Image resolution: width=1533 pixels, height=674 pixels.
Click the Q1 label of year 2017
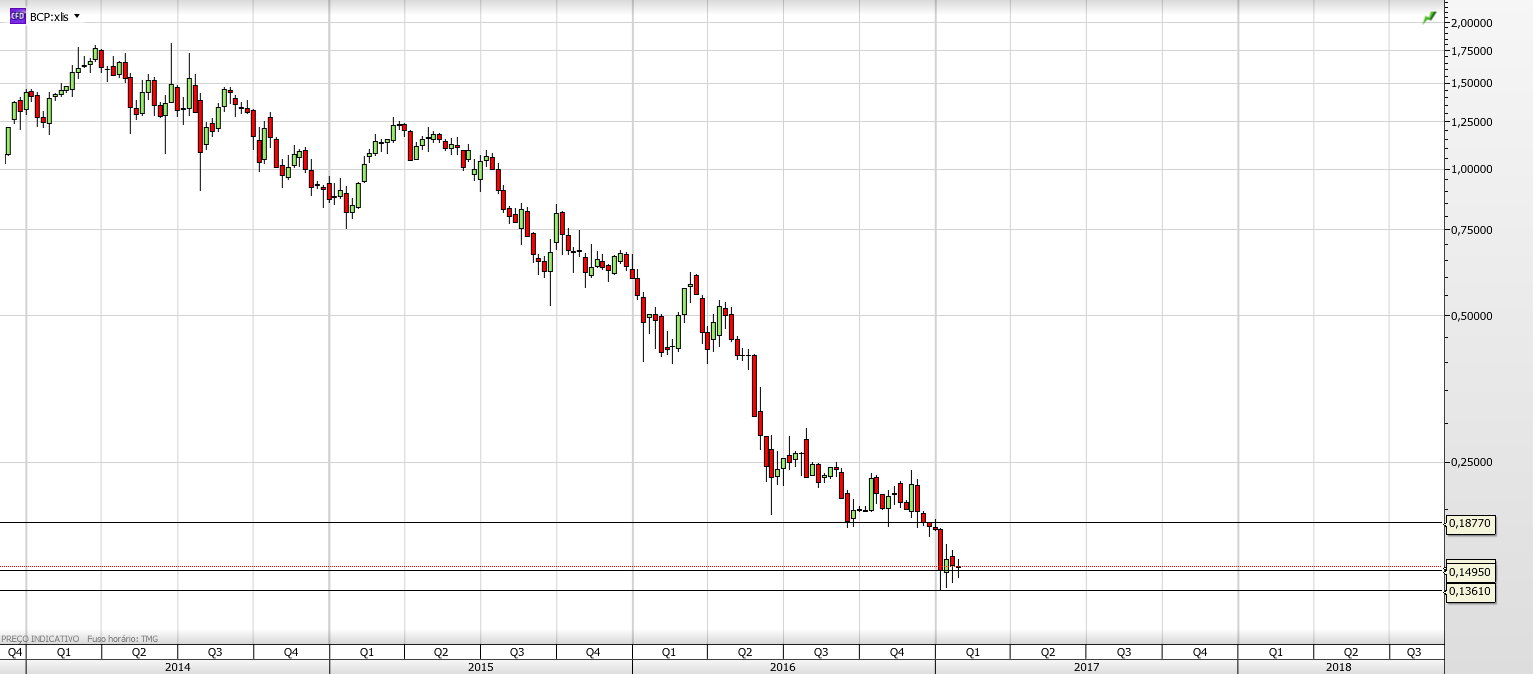point(972,652)
